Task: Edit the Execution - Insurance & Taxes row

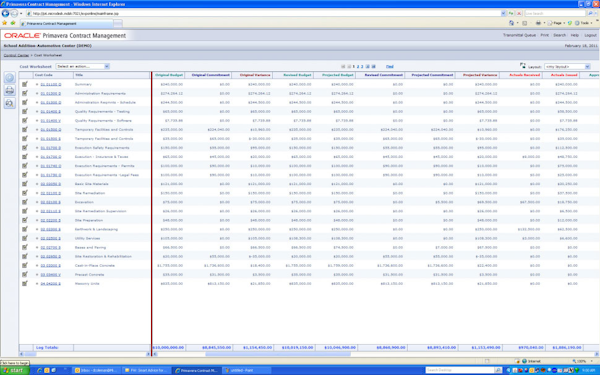Action: (25, 157)
